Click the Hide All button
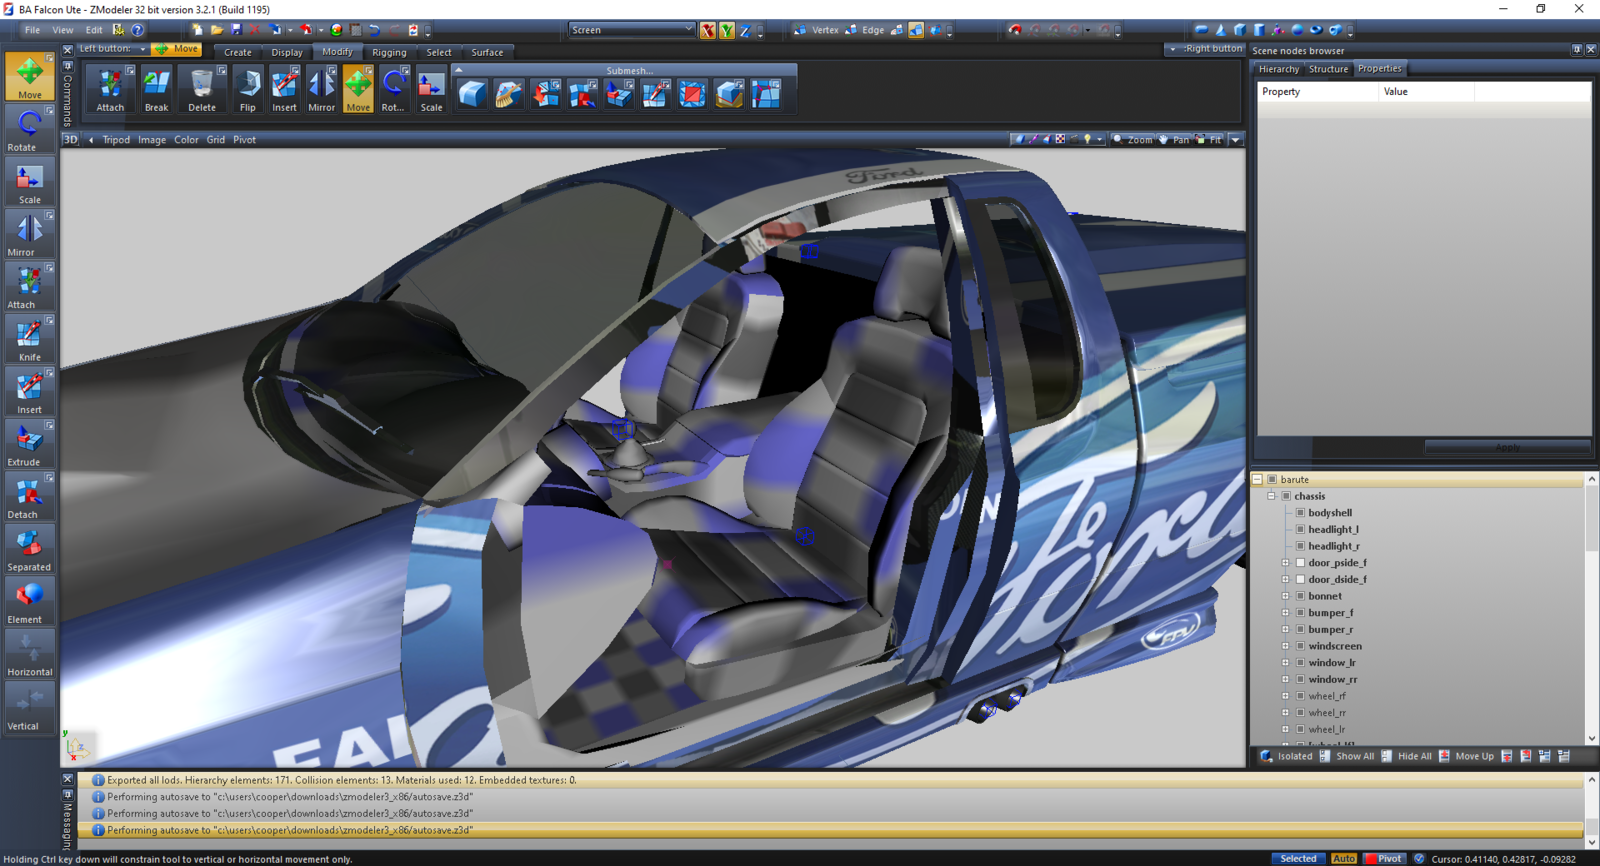 1414,756
